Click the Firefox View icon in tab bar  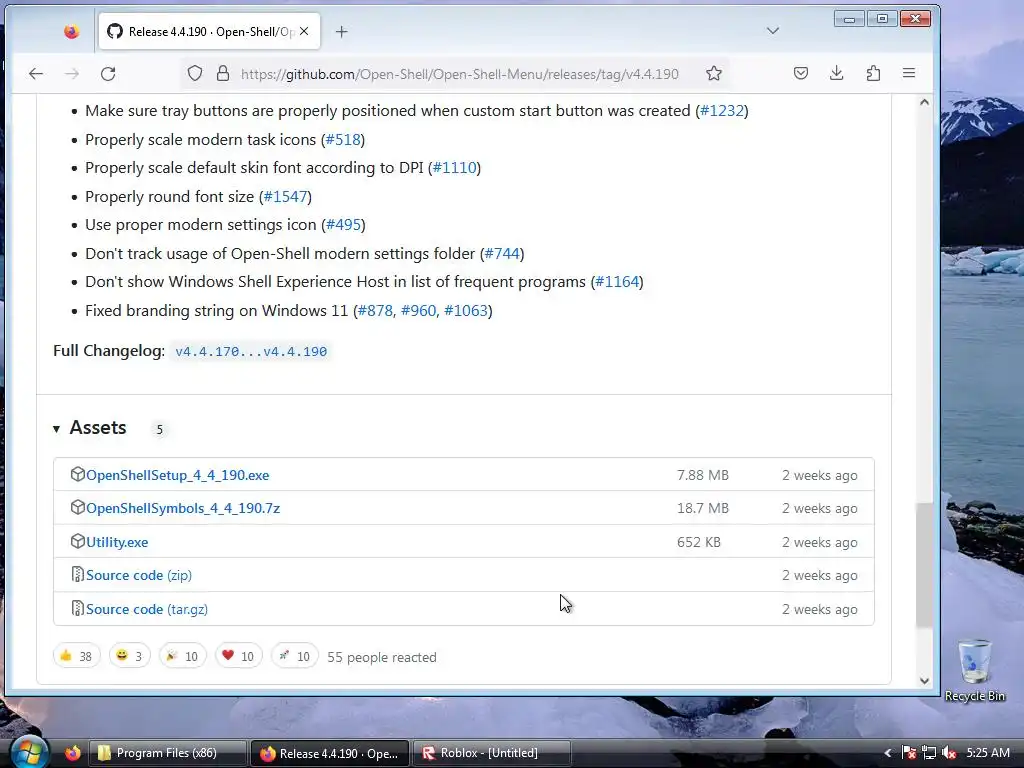[71, 31]
